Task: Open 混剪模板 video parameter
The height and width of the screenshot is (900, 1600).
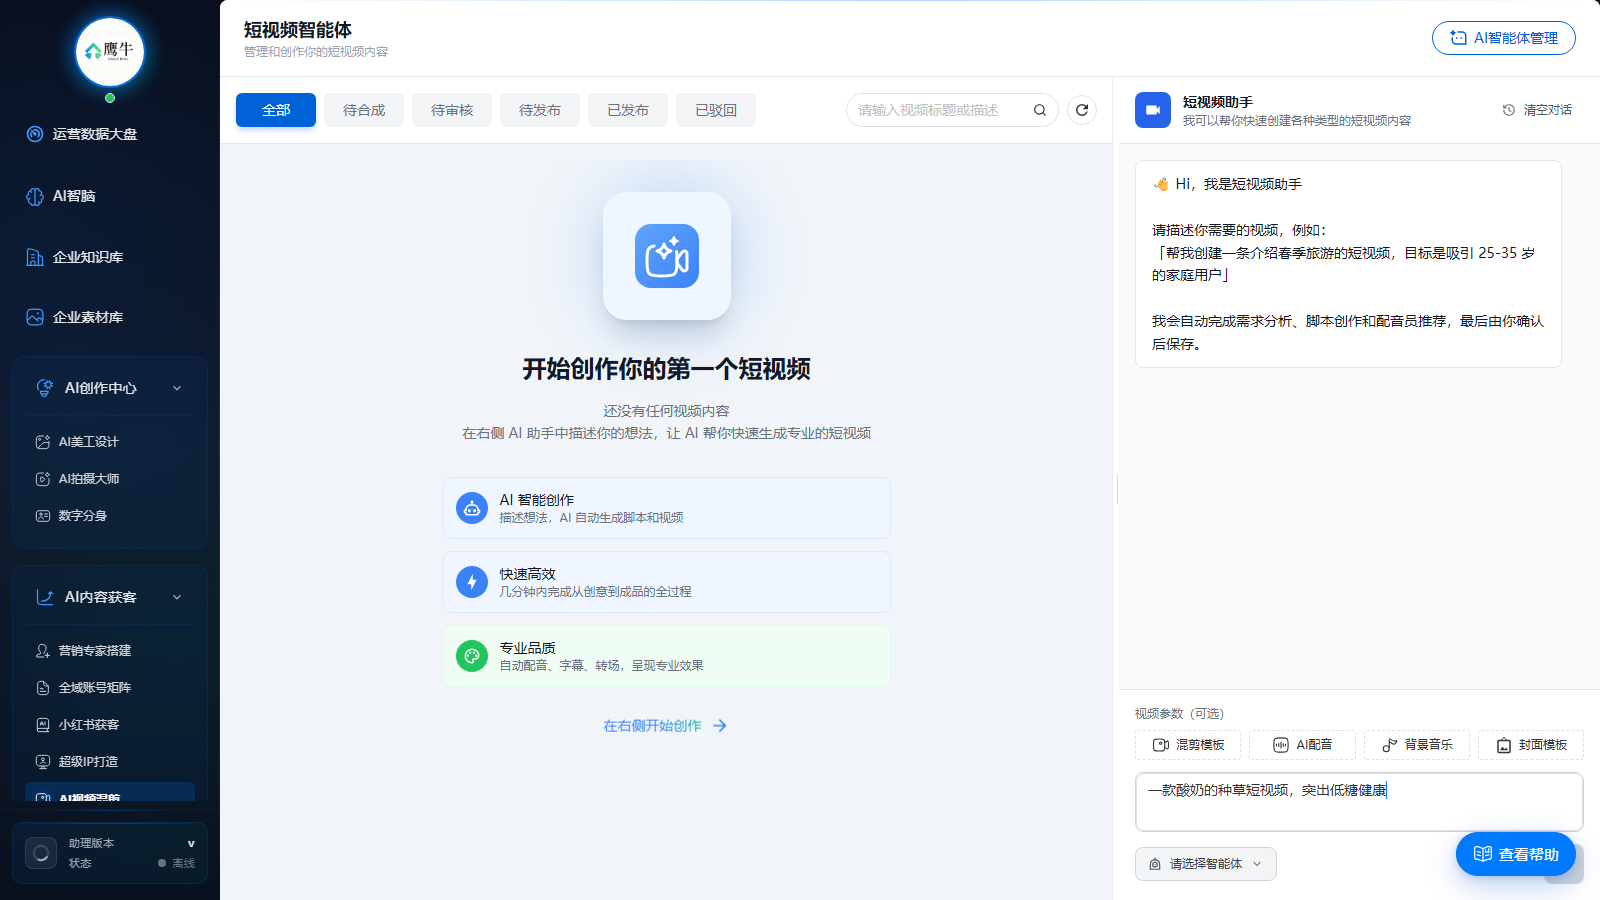Action: (1188, 745)
